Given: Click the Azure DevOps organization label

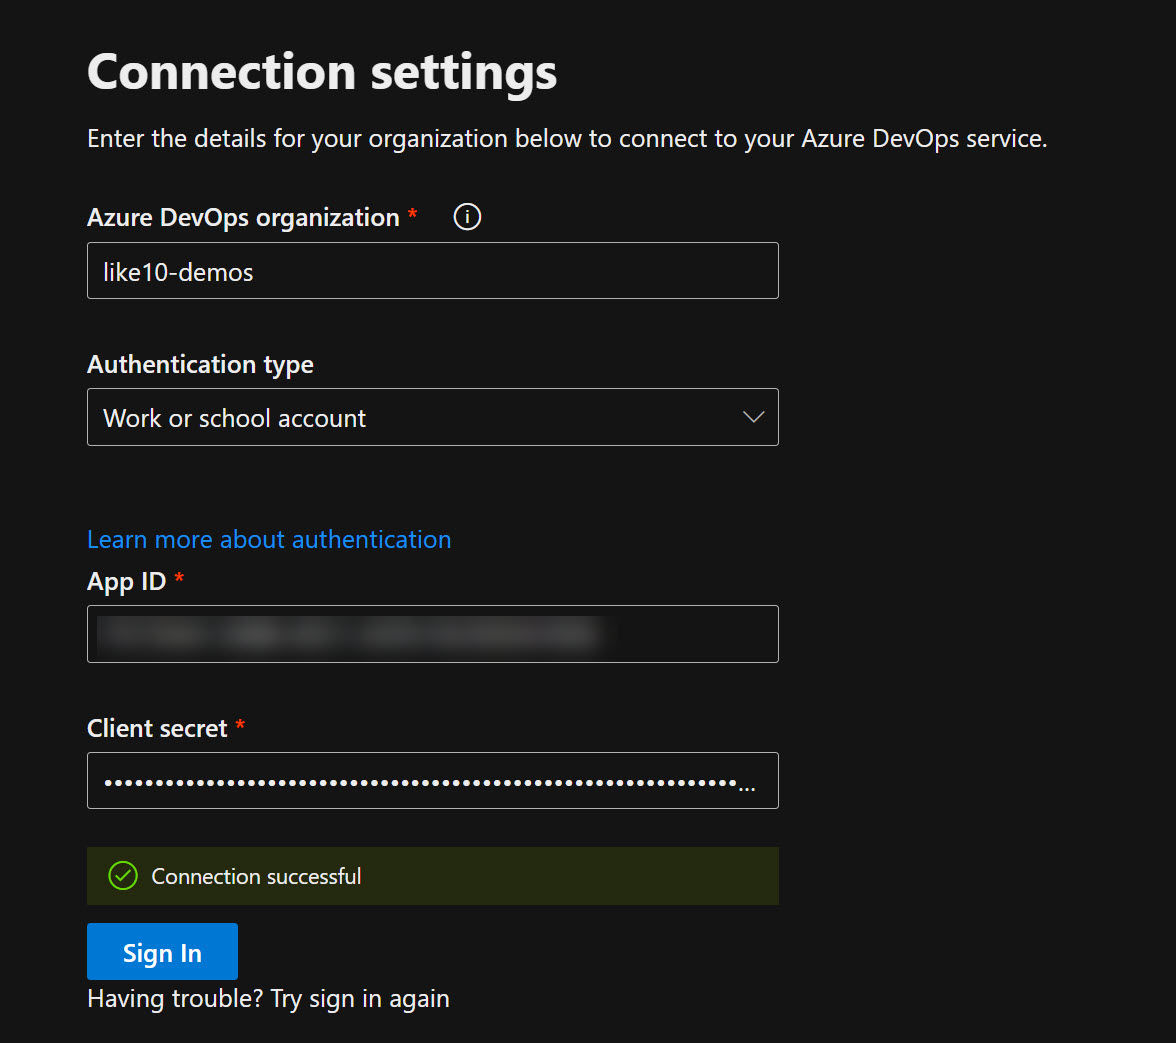Looking at the screenshot, I should pos(243,218).
